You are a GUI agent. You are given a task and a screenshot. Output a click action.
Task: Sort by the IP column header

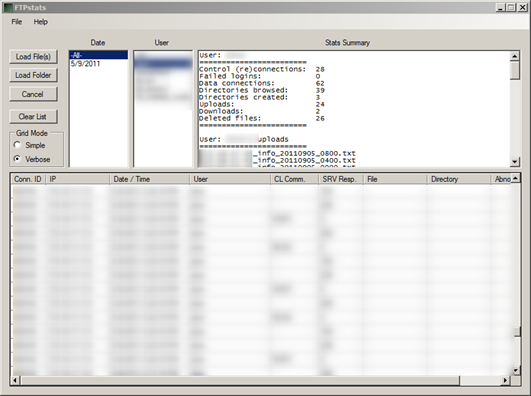78,179
